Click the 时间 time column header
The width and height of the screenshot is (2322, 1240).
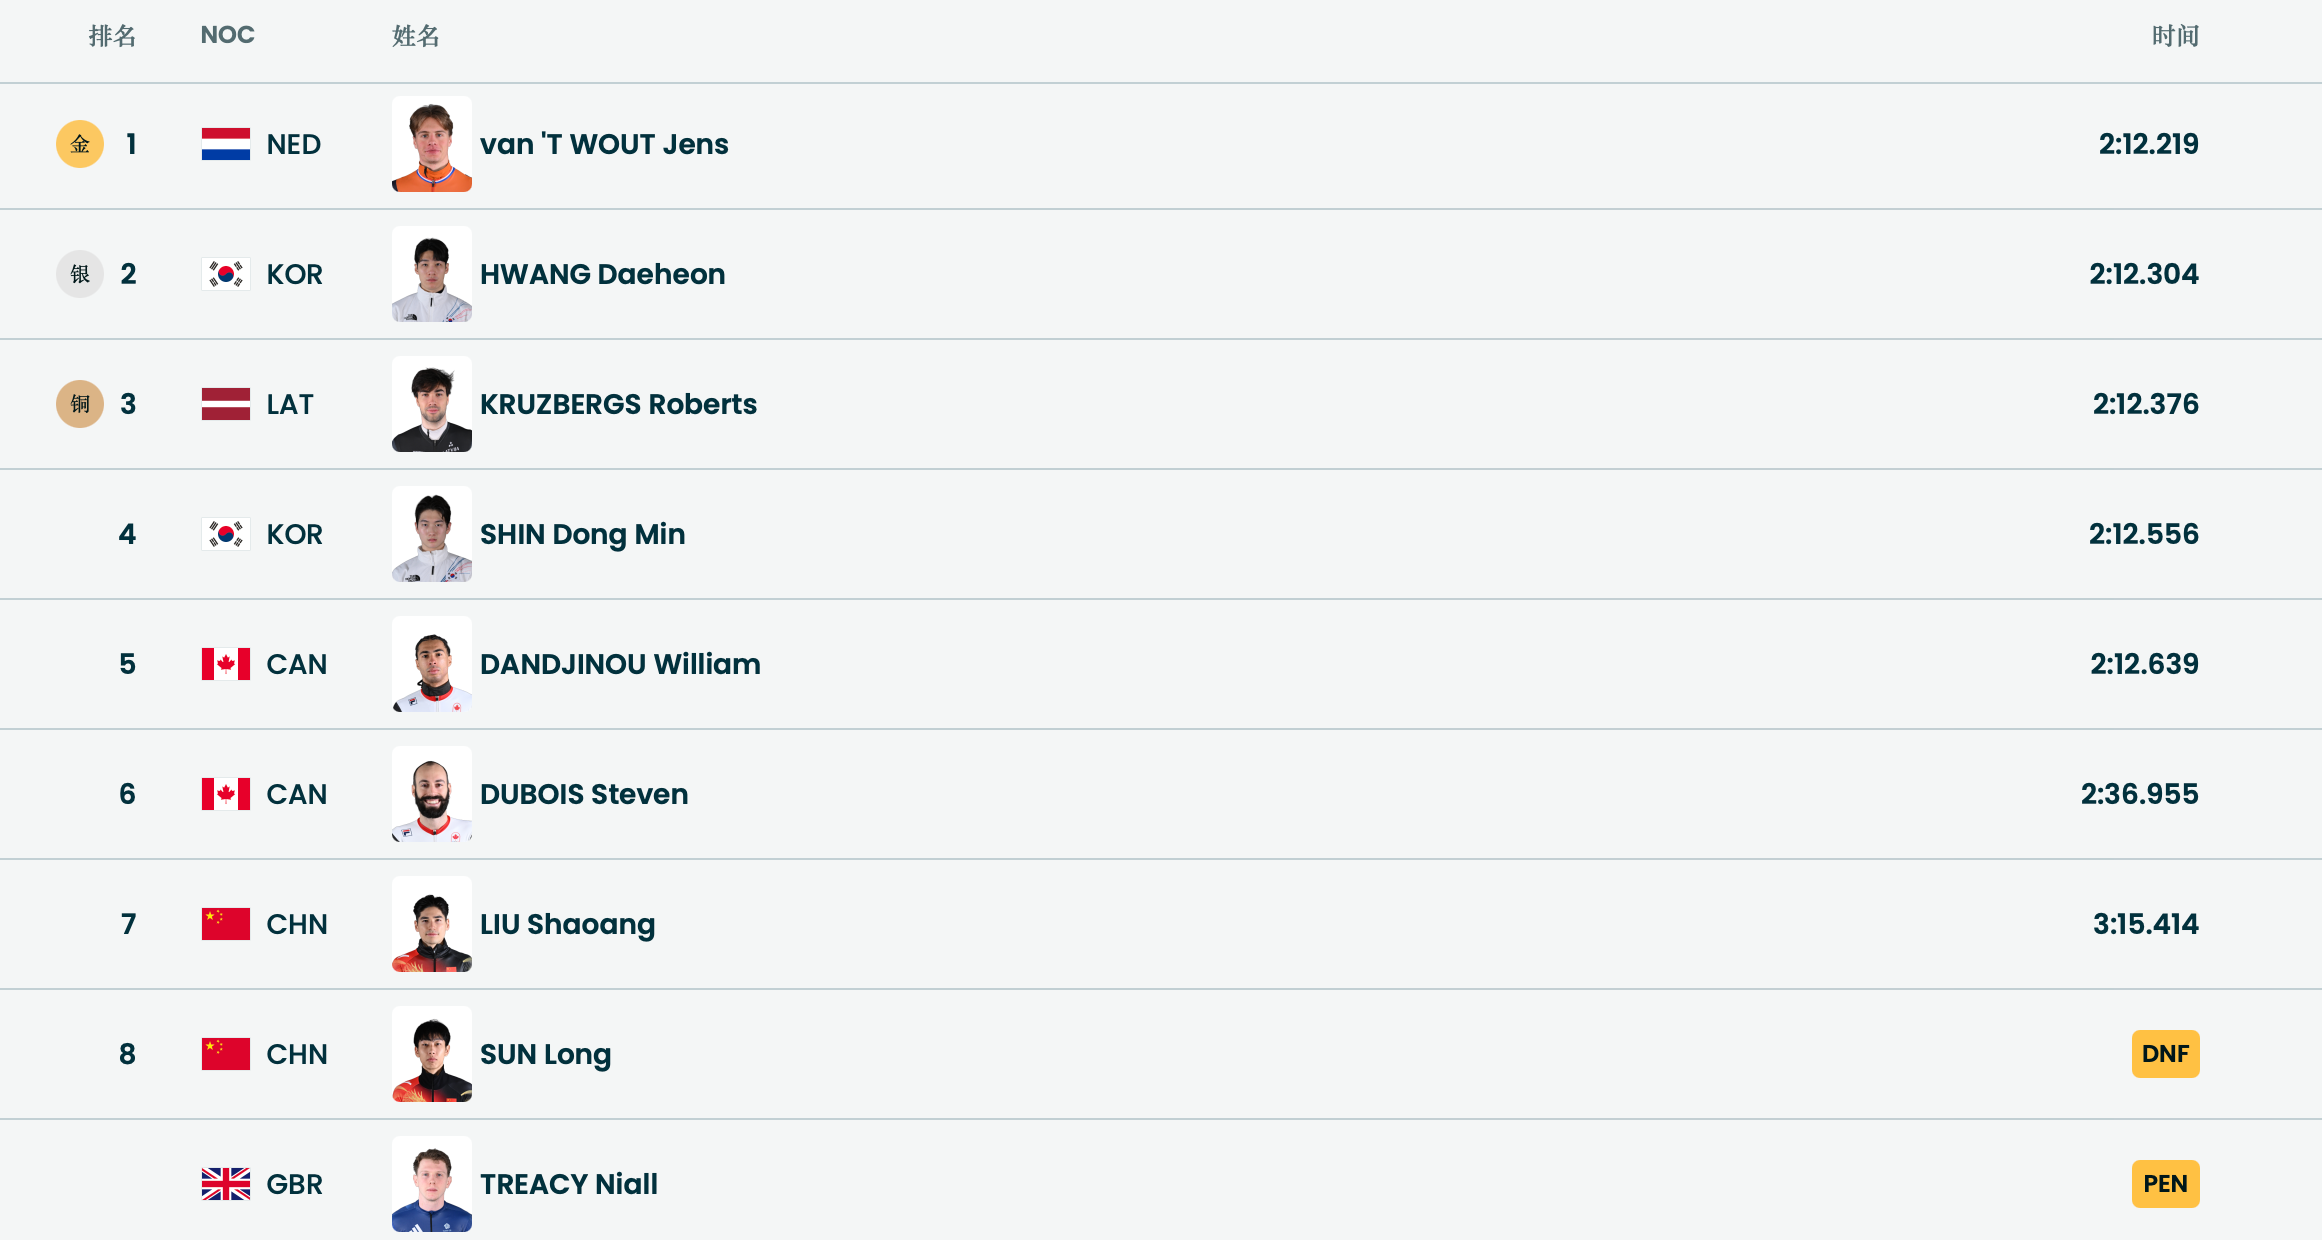(x=2175, y=36)
